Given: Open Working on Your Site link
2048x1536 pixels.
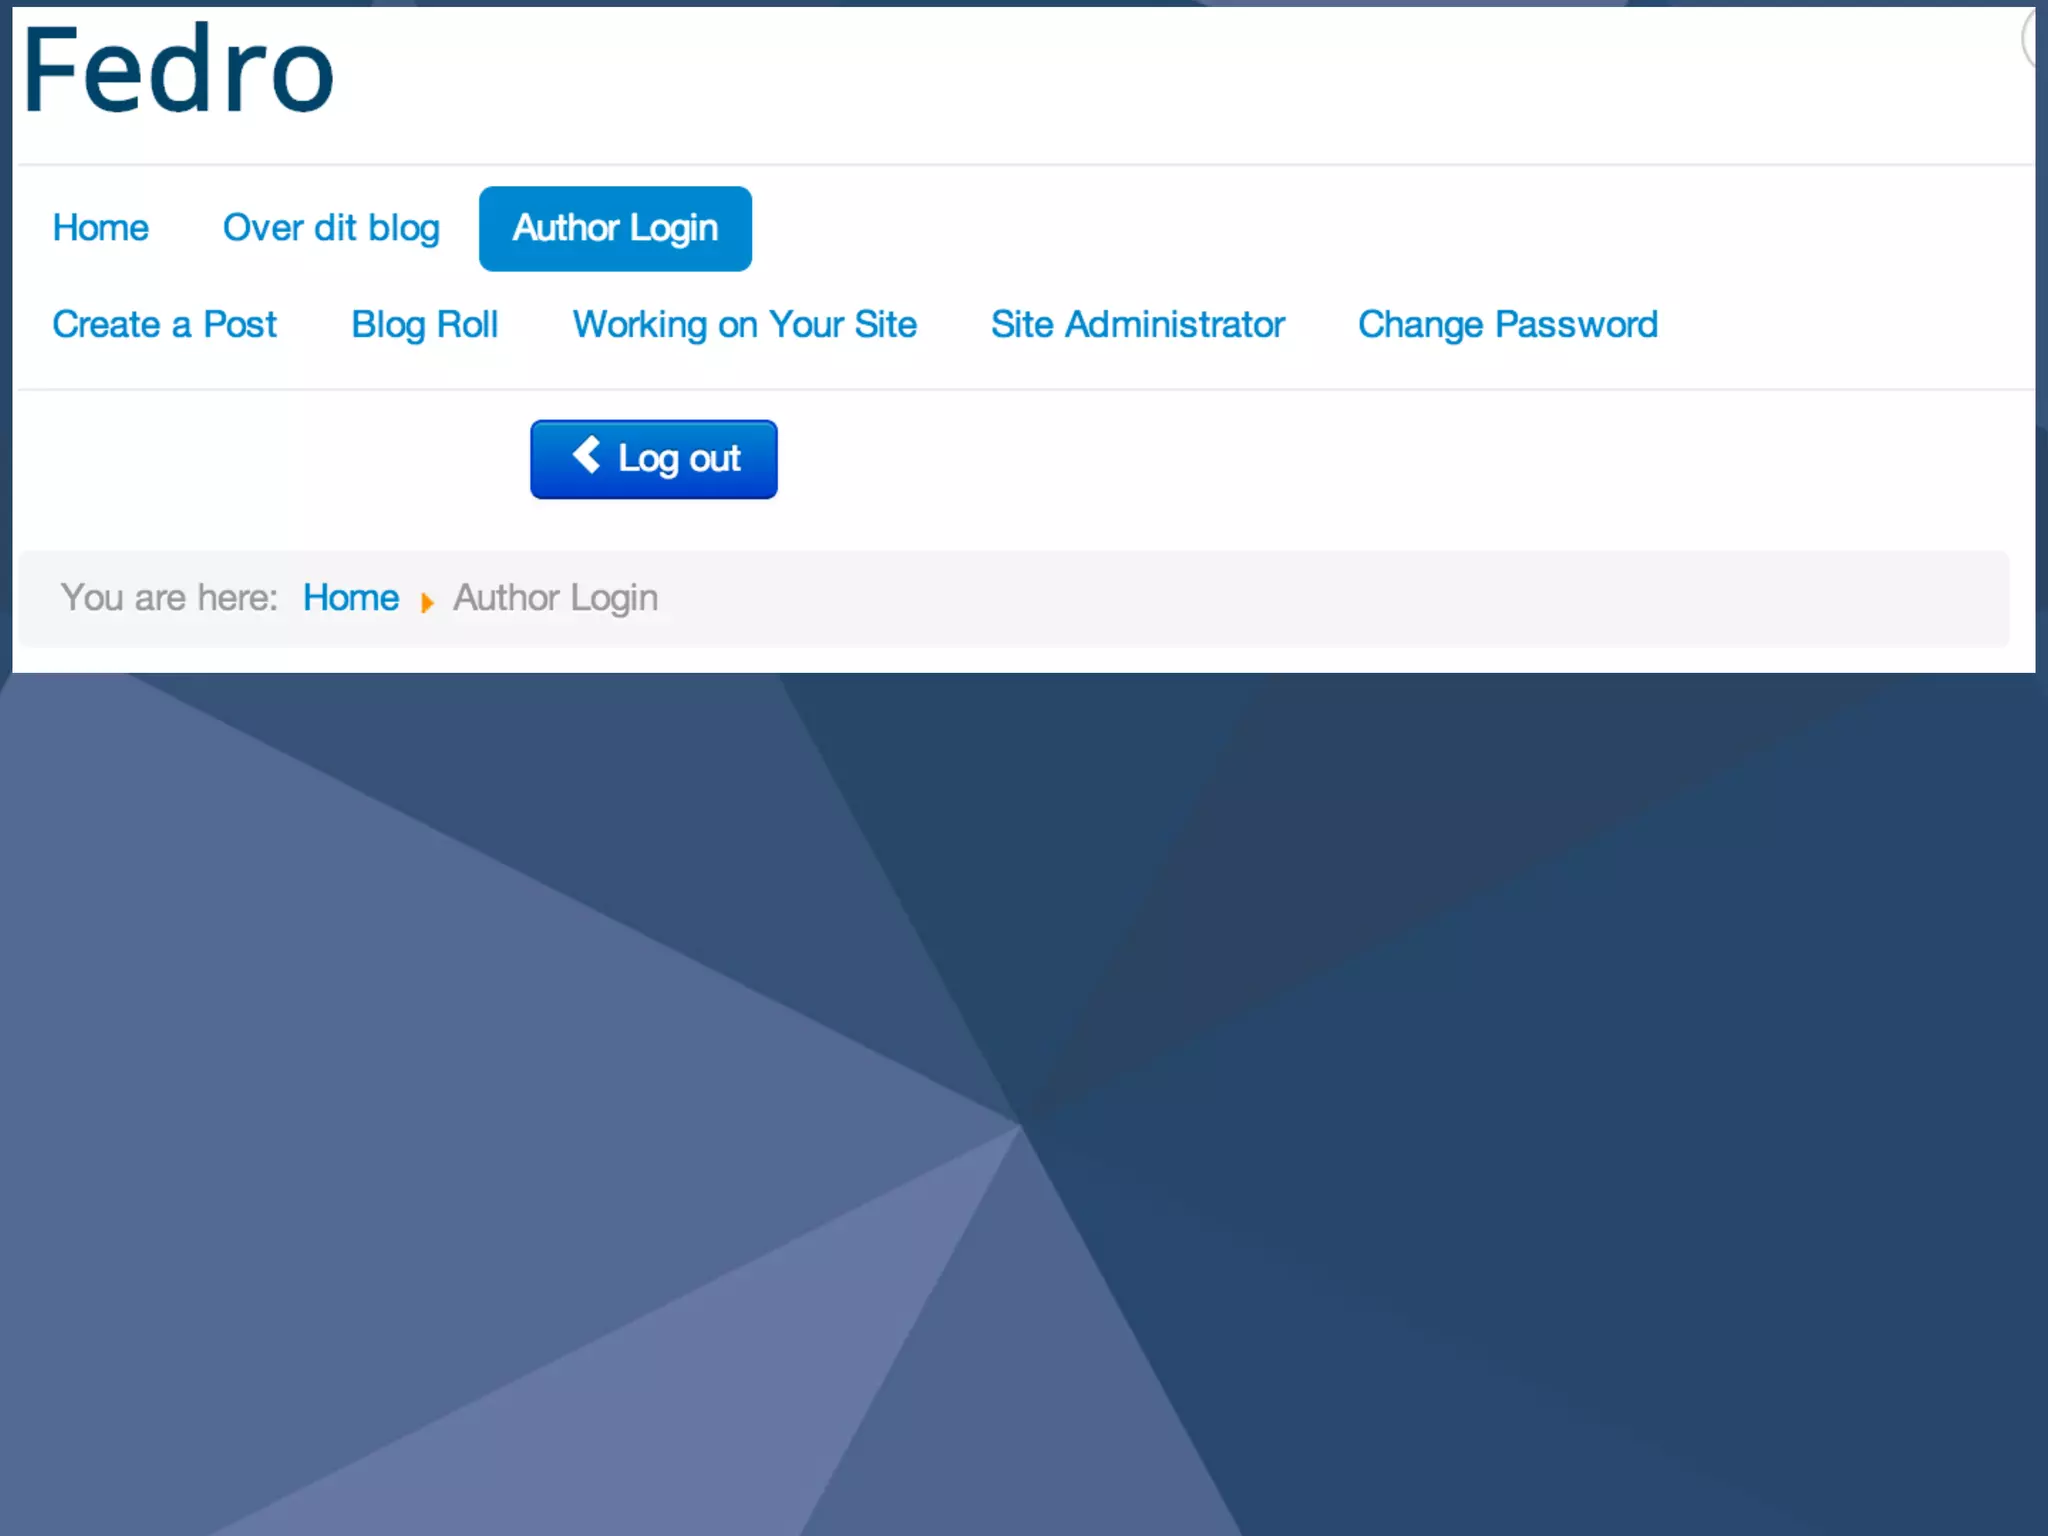Looking at the screenshot, I should (744, 325).
